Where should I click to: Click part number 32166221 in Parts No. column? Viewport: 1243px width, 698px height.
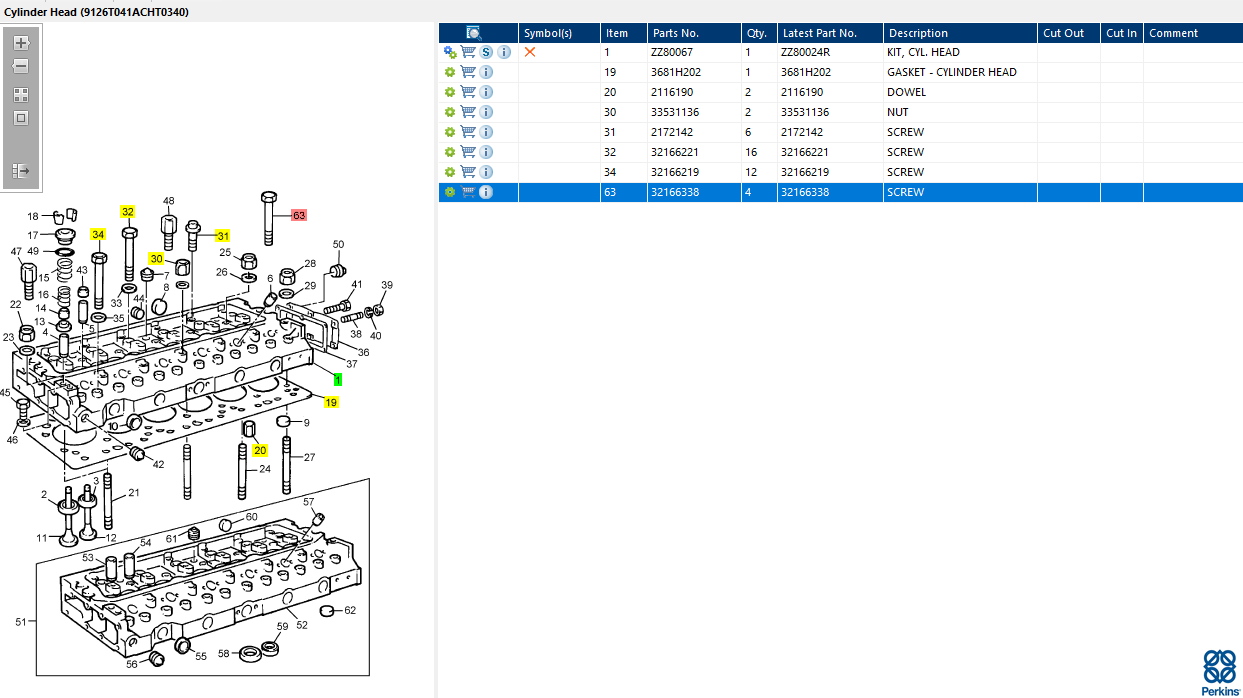point(675,152)
